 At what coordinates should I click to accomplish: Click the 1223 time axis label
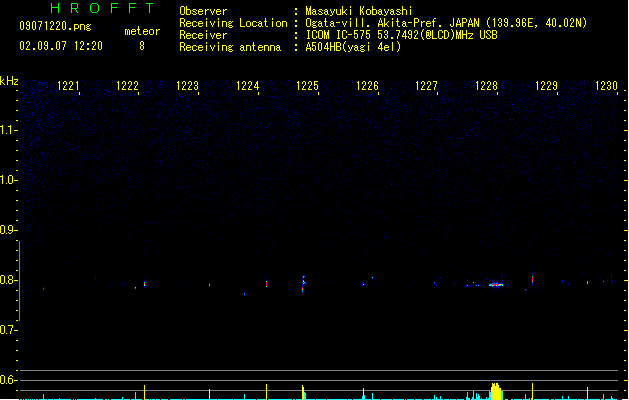(x=187, y=86)
